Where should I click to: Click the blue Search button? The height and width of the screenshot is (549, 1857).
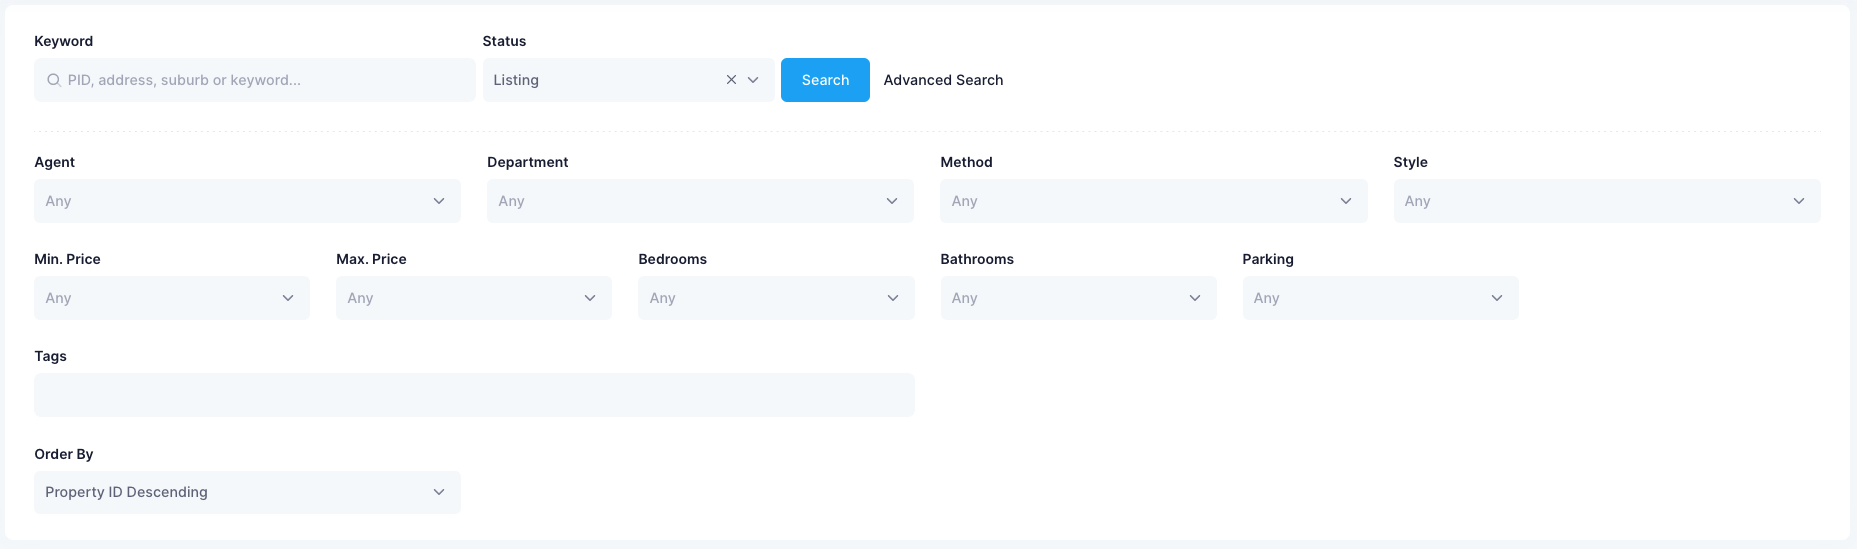point(825,80)
